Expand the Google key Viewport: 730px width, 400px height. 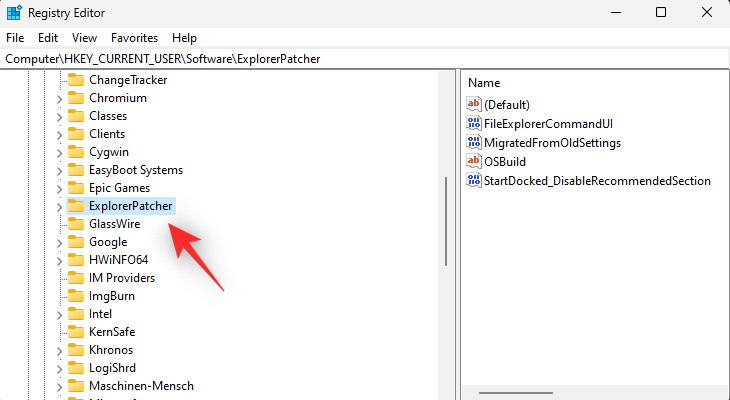click(x=59, y=243)
